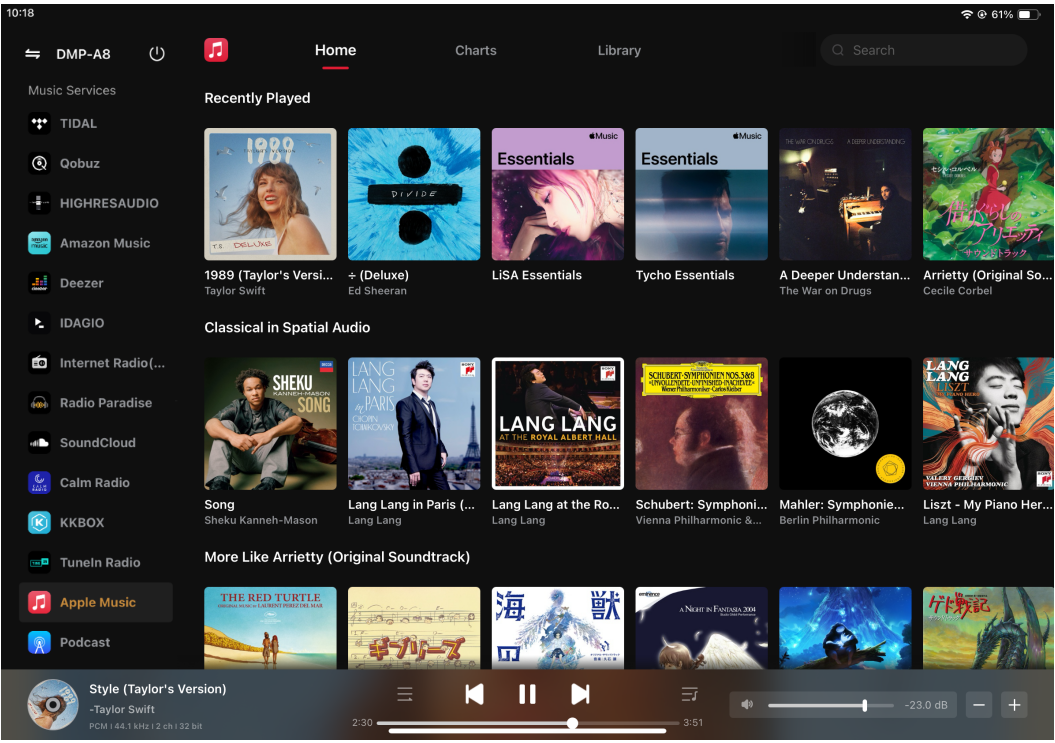This screenshot has width=1055, height=743.
Task: Open Ed Sheeran ÷ (Deluxe) album
Action: pos(414,194)
